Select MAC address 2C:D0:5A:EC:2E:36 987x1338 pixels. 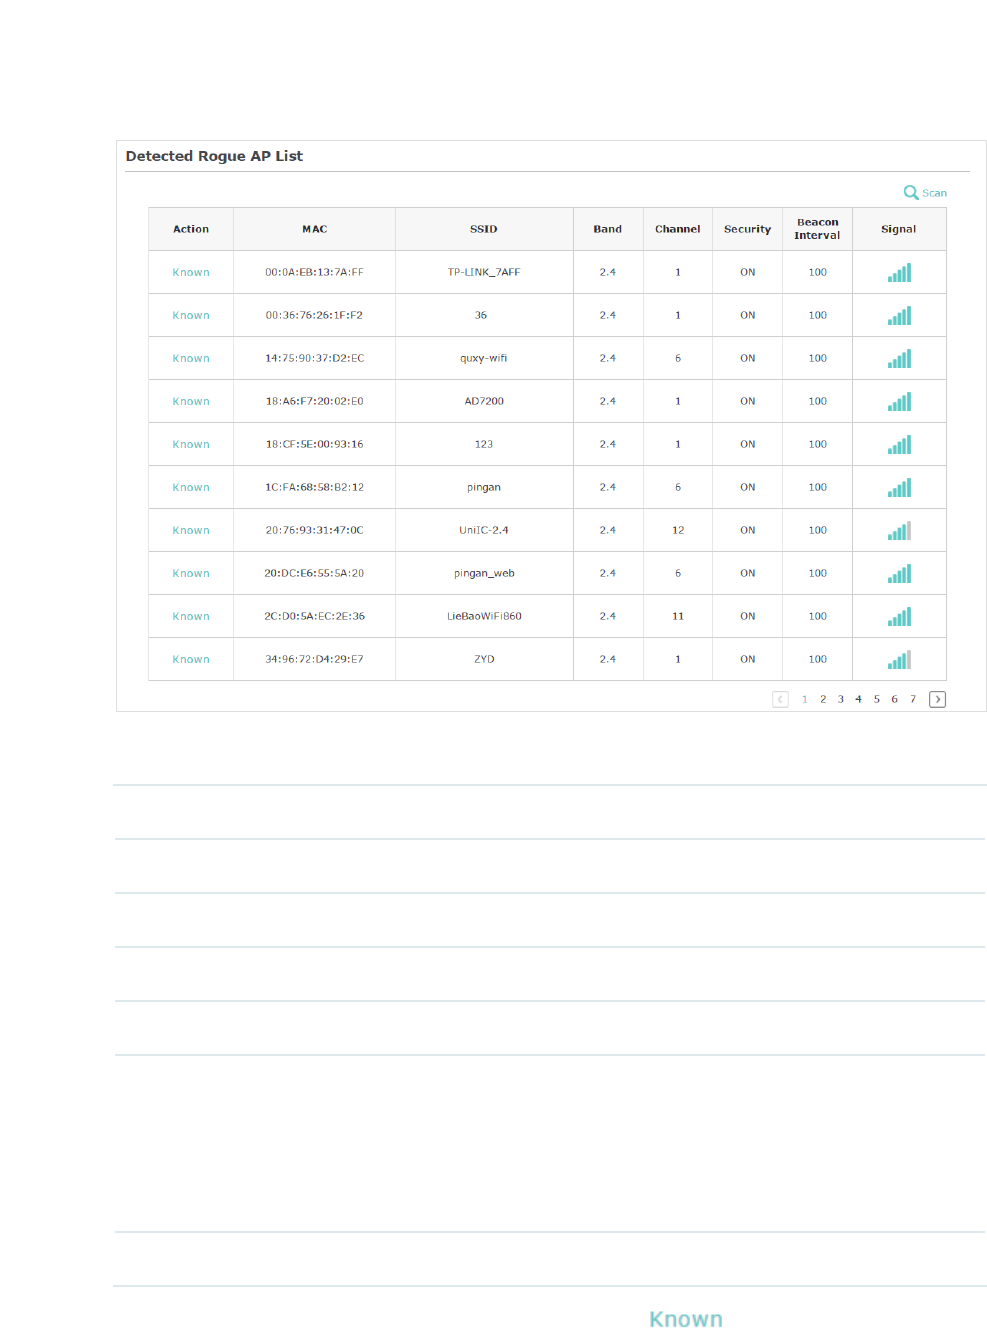[x=315, y=616]
